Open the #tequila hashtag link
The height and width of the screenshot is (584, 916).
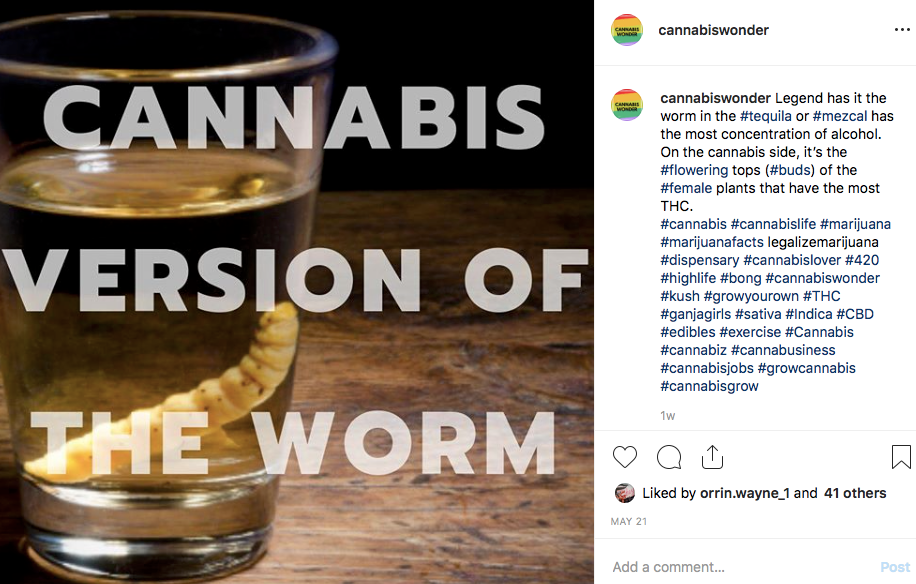(765, 116)
